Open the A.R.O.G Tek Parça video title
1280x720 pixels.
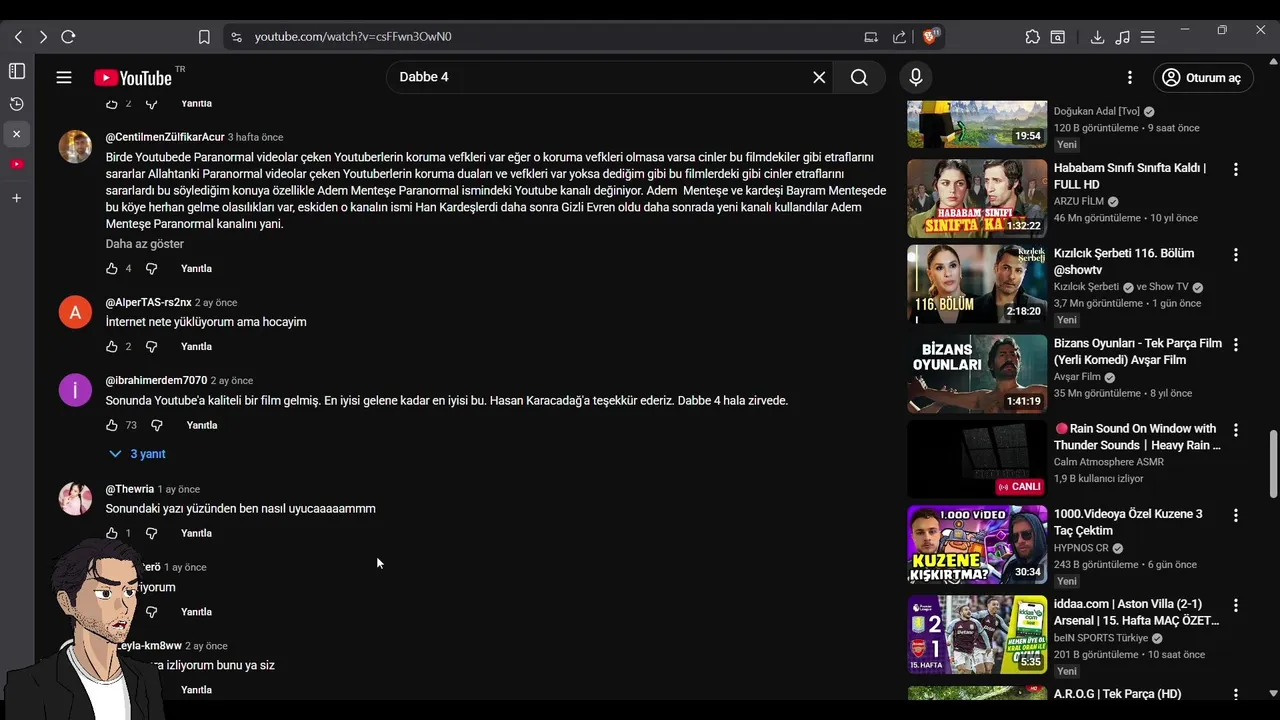coord(1117,694)
